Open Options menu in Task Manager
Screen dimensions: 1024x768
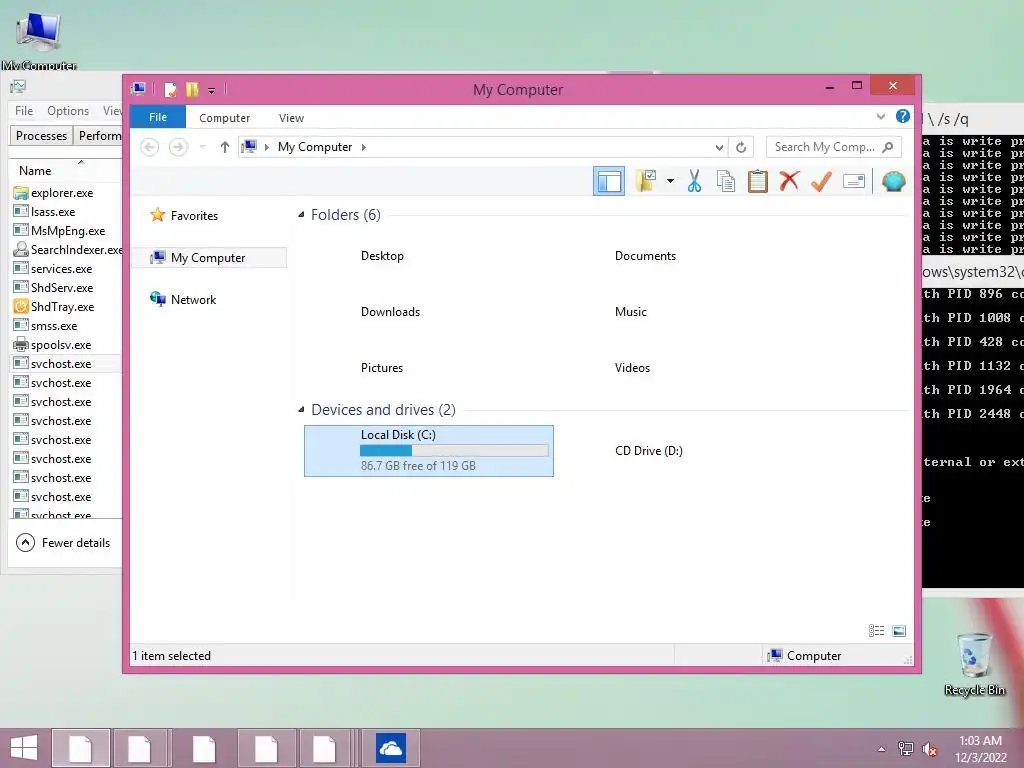pos(68,111)
